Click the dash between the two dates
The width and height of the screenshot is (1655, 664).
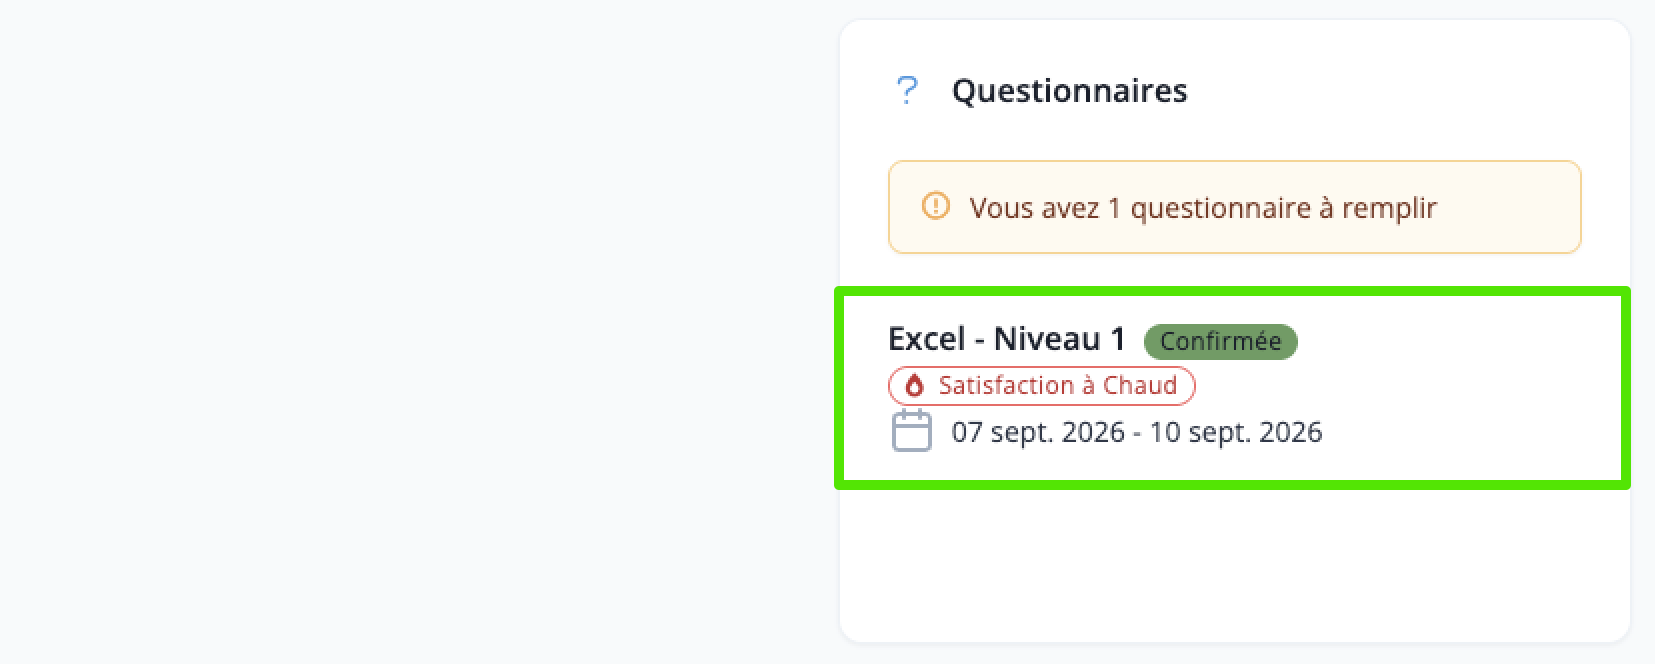[1137, 433]
